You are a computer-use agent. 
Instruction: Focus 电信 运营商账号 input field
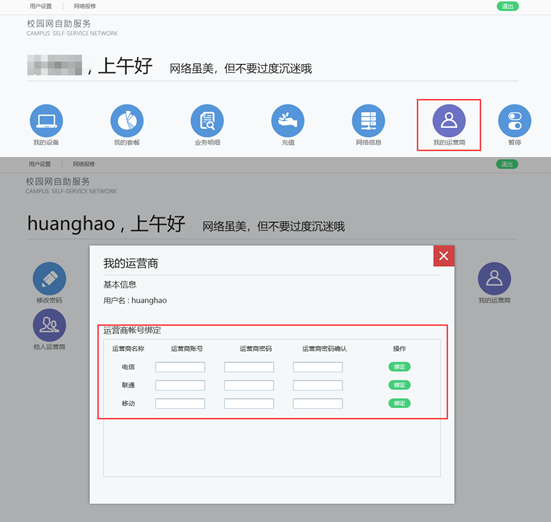[180, 367]
